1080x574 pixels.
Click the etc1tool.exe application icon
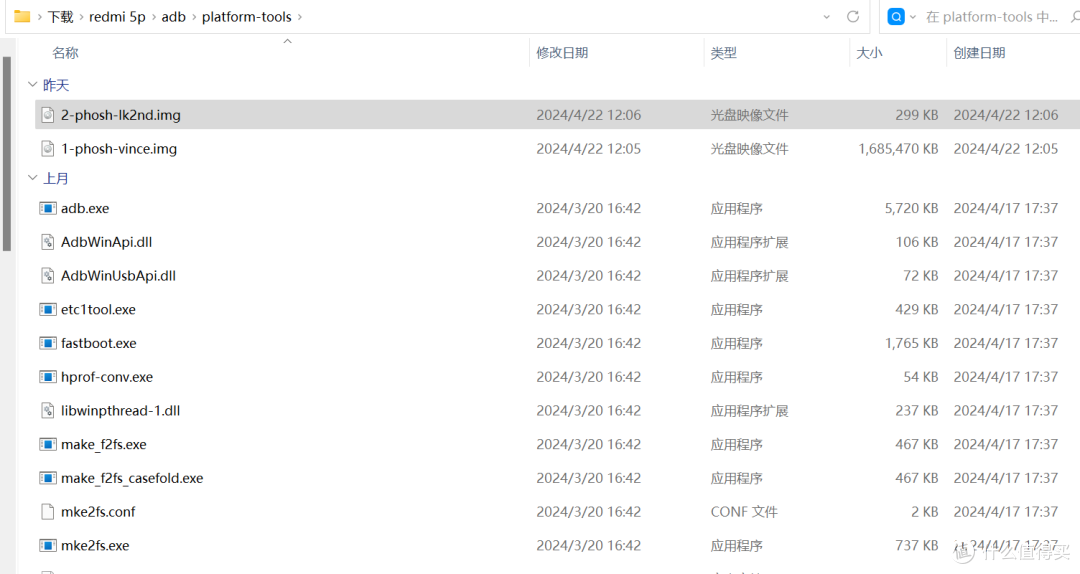[x=48, y=309]
